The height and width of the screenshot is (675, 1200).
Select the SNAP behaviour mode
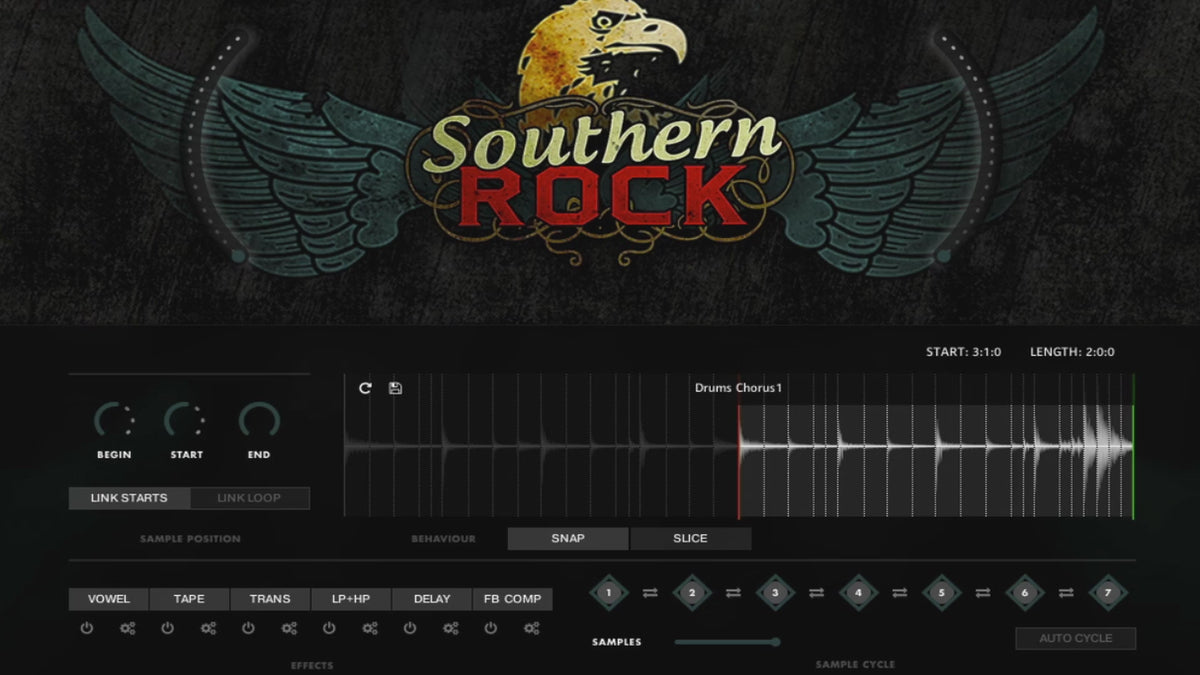tap(568, 539)
